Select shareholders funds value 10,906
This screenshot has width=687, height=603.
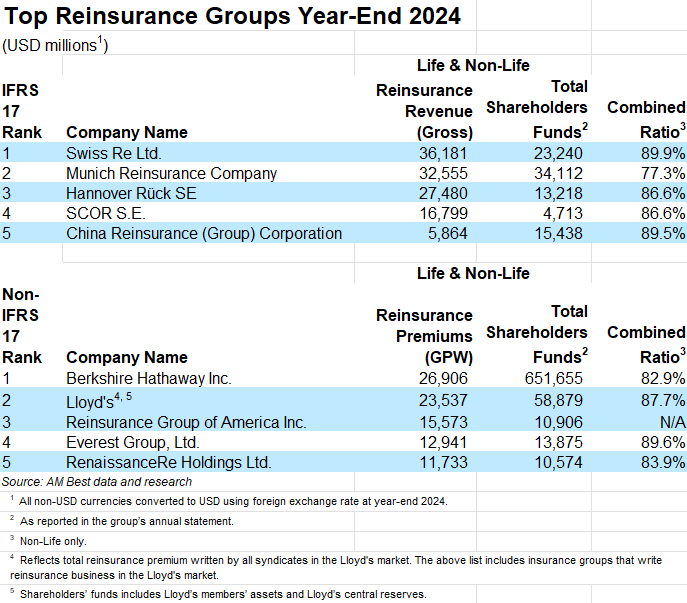pos(559,422)
